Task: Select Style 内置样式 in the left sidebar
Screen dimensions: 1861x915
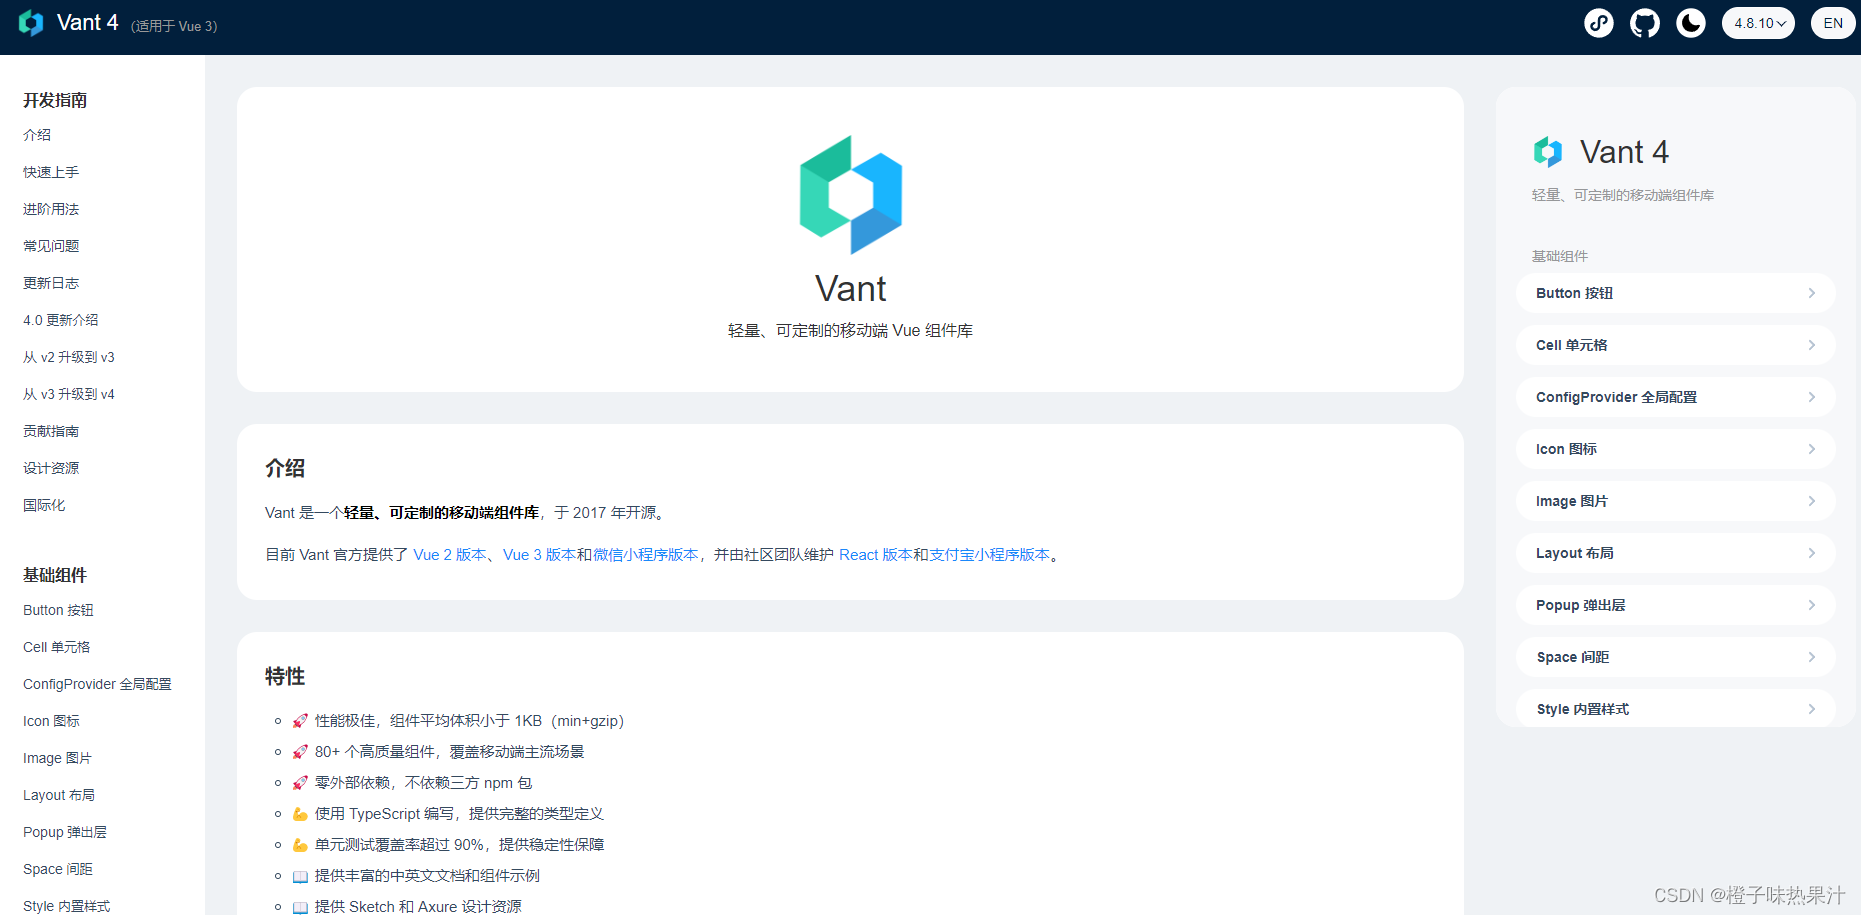Action: (67, 905)
